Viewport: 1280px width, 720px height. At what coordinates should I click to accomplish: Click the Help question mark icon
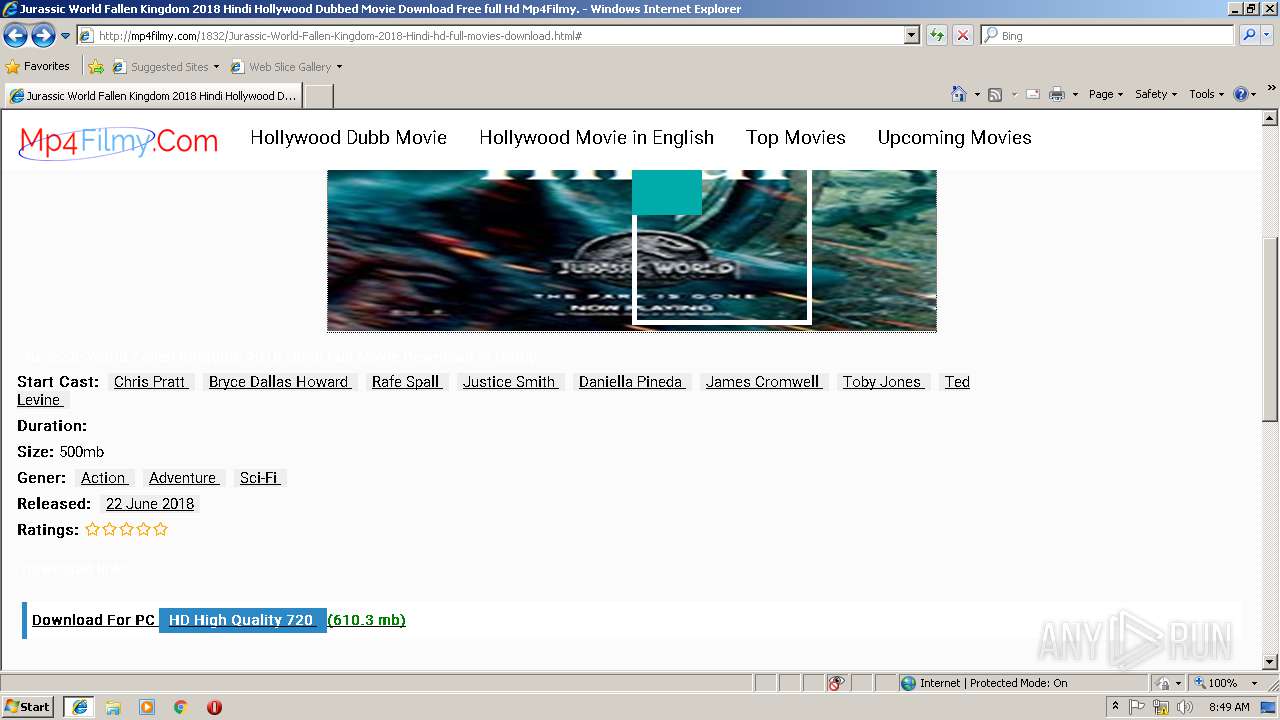1241,94
